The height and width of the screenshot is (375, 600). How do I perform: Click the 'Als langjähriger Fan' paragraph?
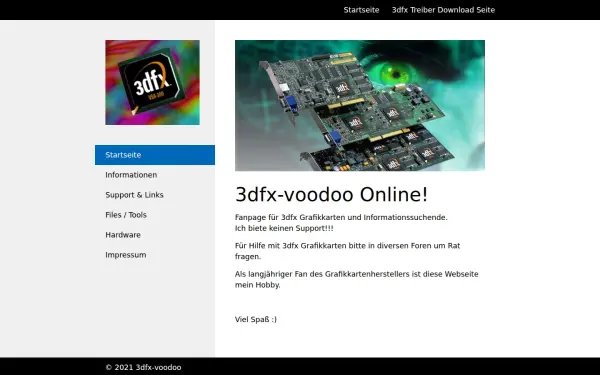[357, 279]
